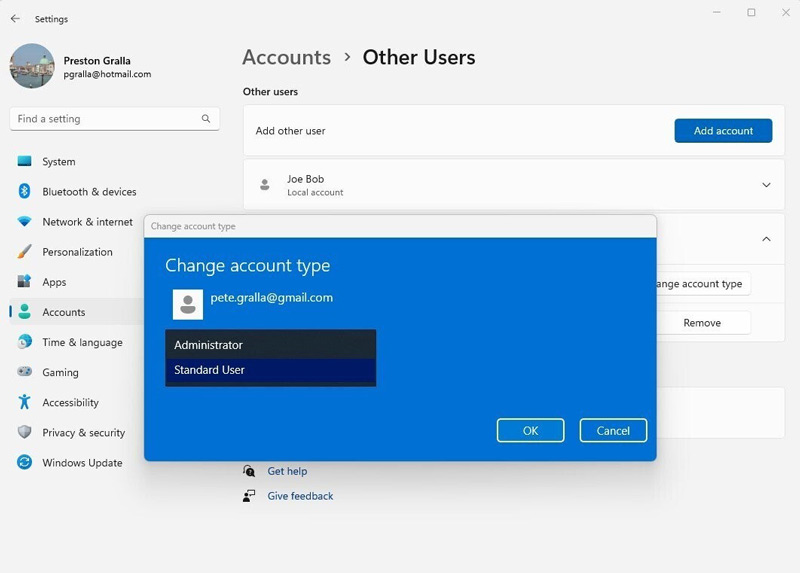Select the Network & internet icon
Image resolution: width=800 pixels, height=573 pixels.
24,222
